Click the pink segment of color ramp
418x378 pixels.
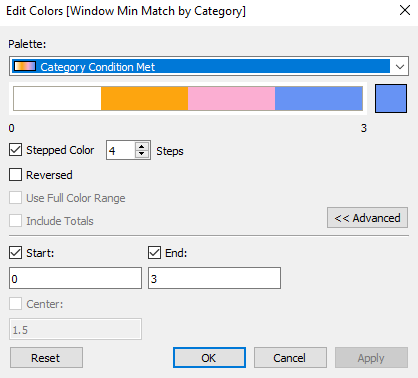pyautogui.click(x=231, y=98)
